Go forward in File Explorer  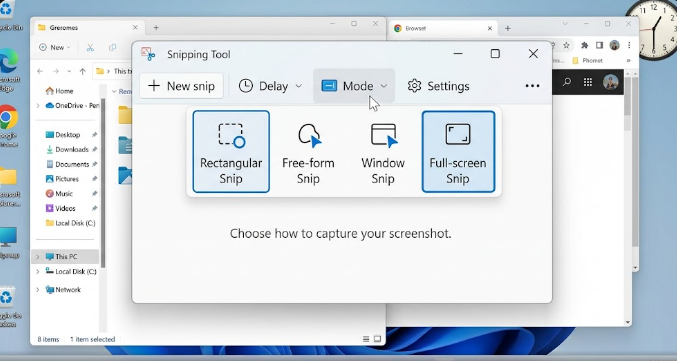click(x=56, y=71)
